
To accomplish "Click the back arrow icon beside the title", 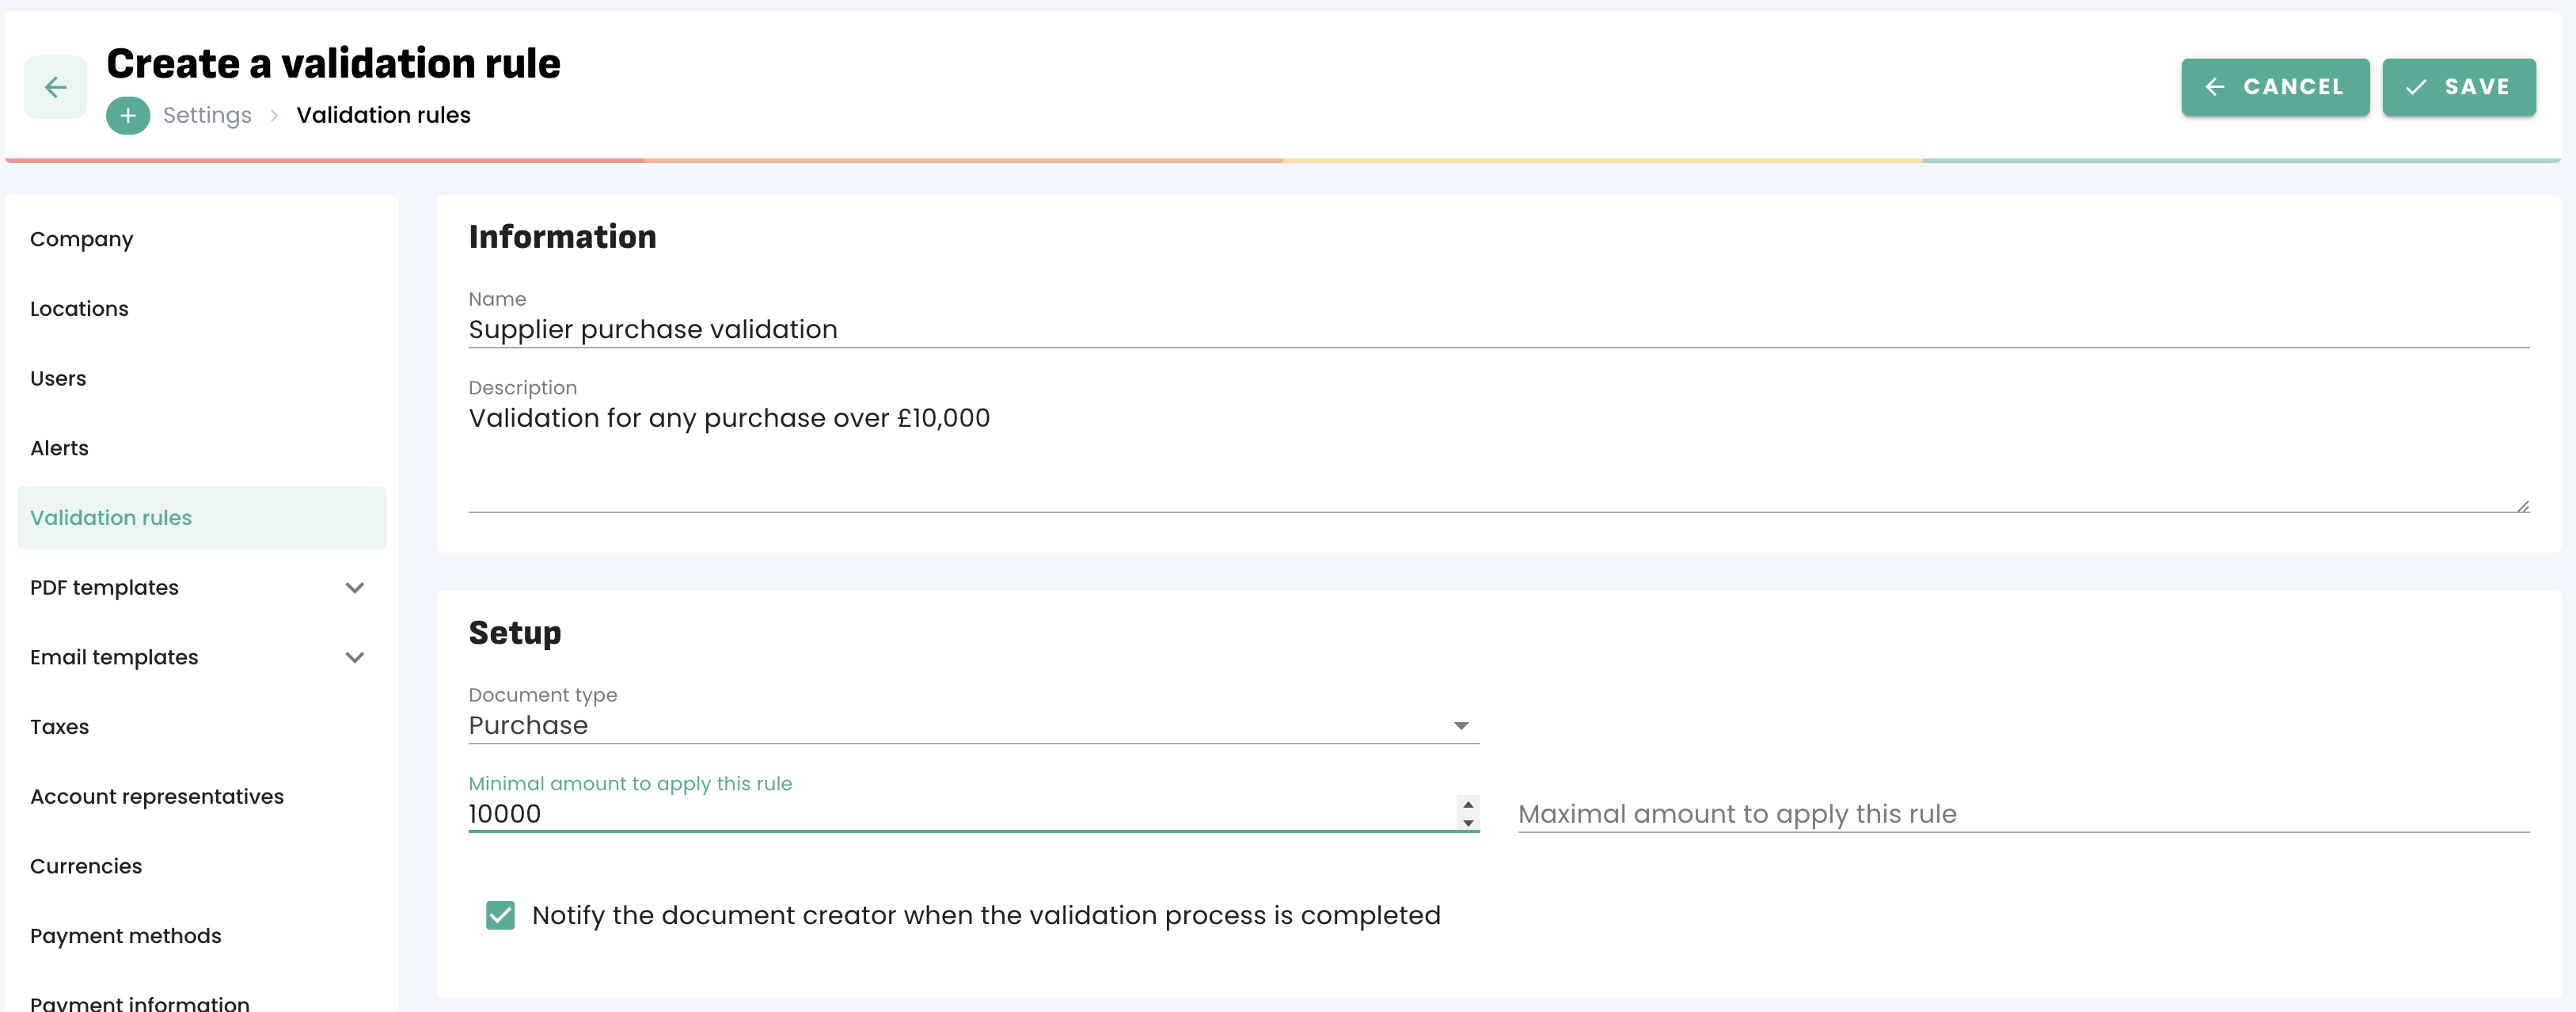I will 55,87.
